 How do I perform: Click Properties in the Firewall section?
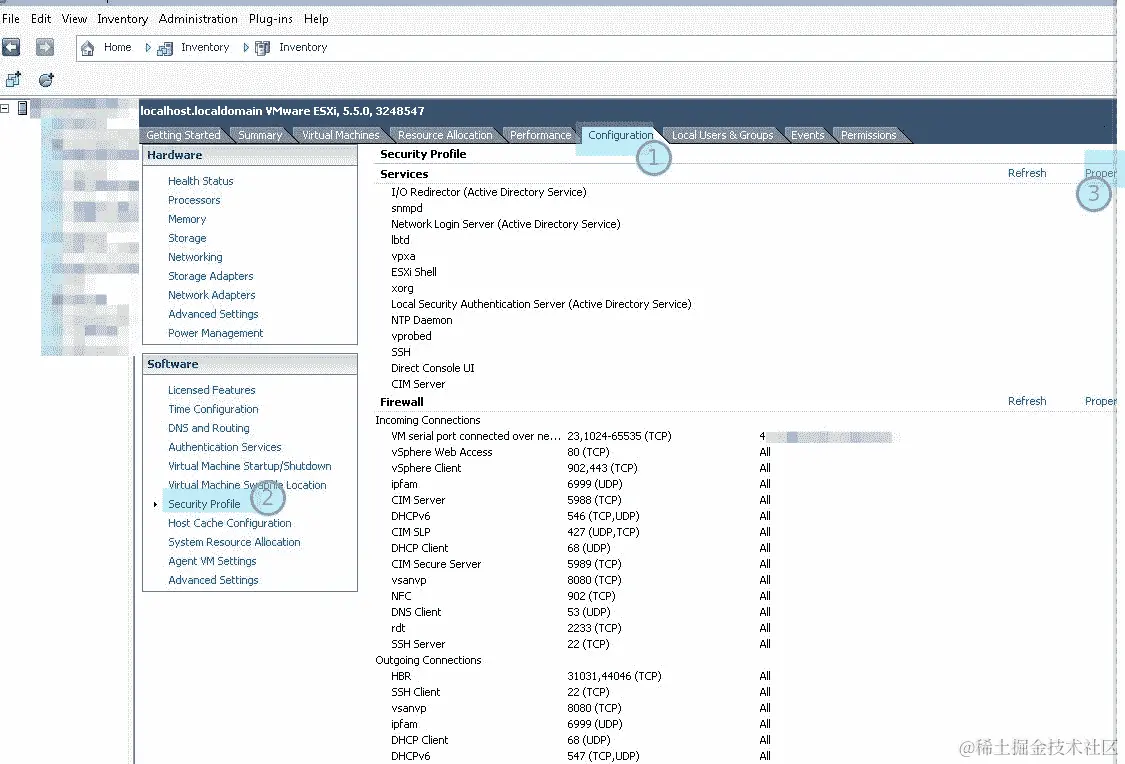pos(1101,401)
